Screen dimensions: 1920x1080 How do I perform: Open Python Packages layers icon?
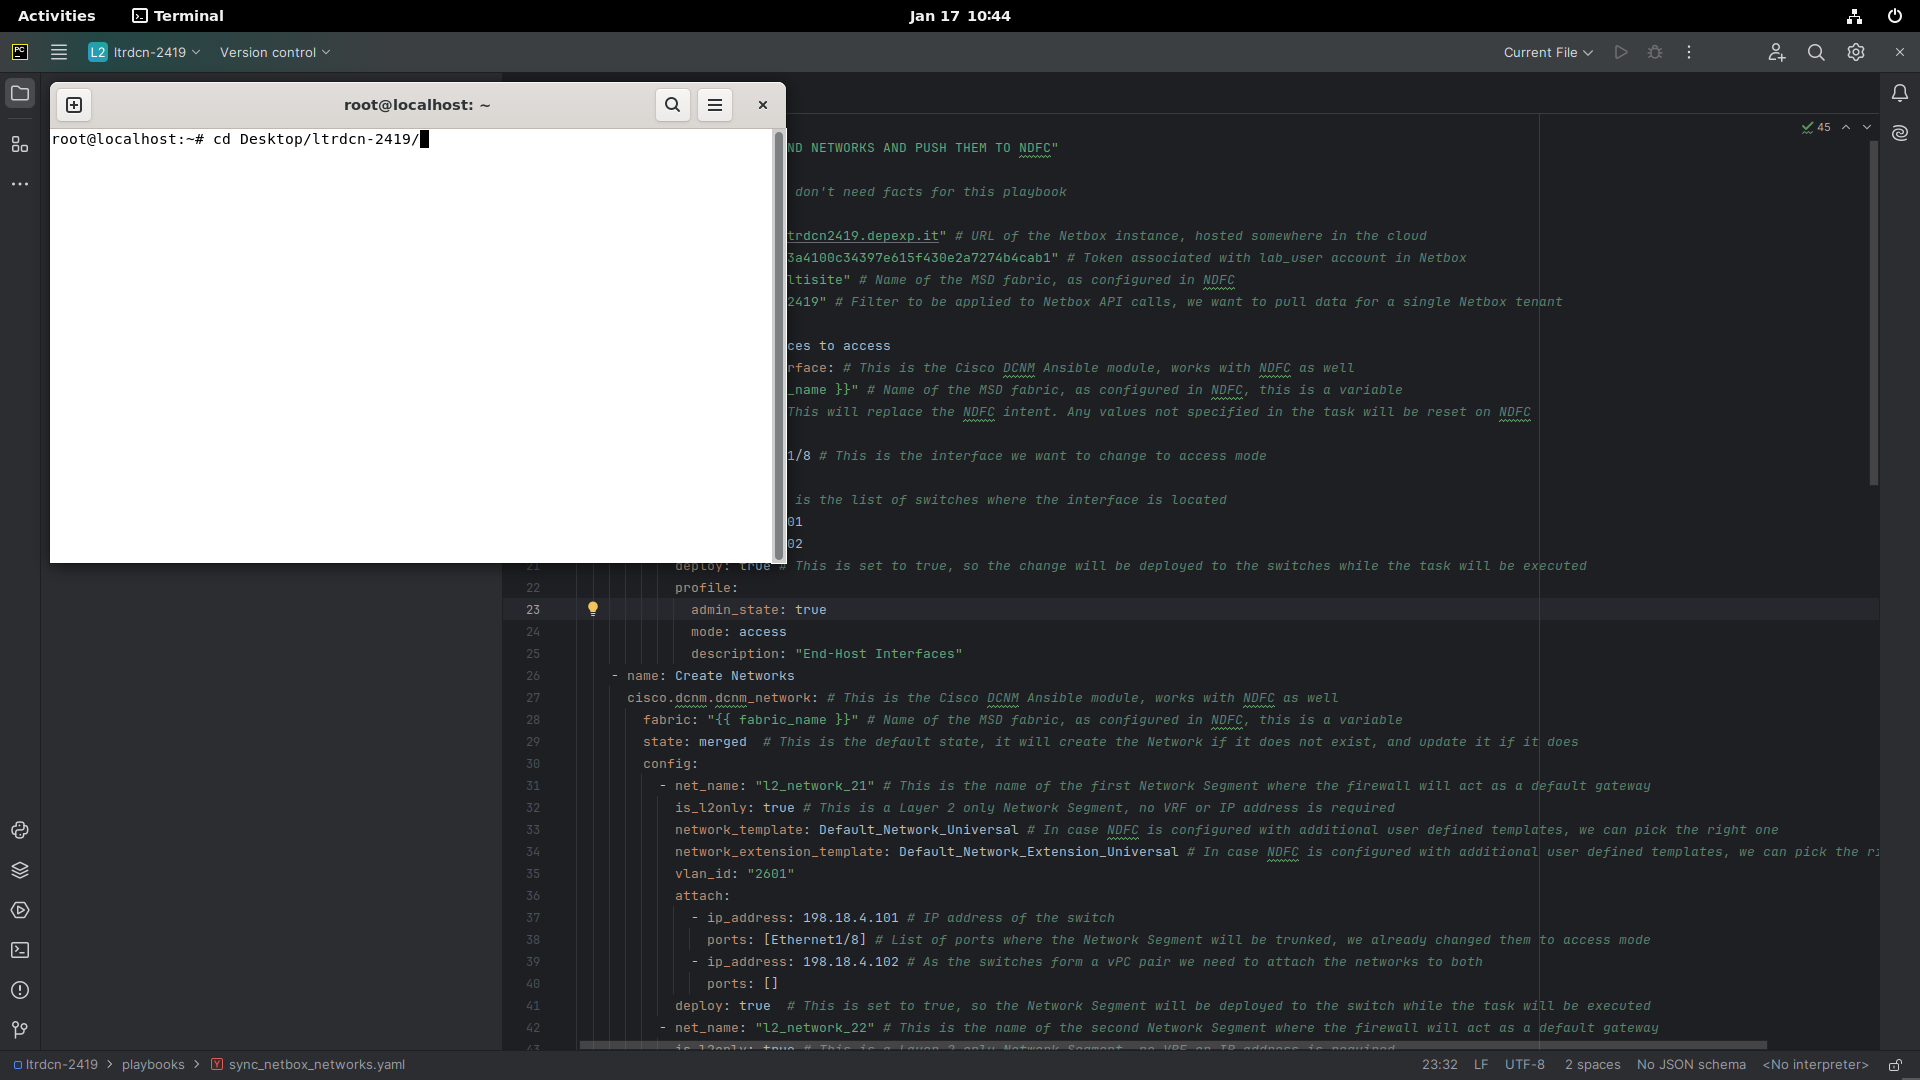20,870
